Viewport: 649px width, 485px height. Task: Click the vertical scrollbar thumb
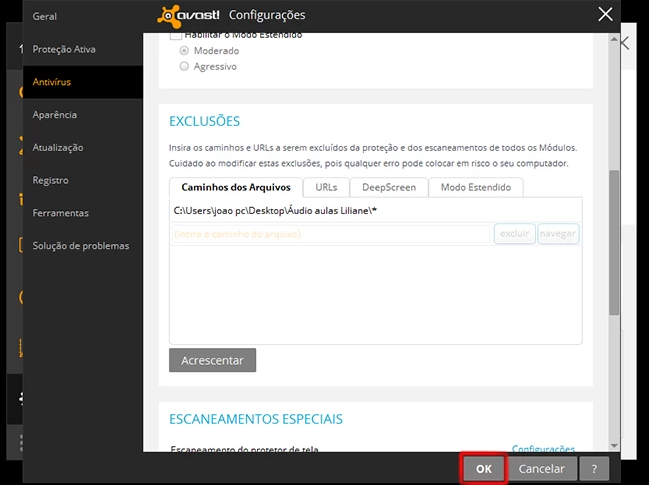[x=614, y=243]
